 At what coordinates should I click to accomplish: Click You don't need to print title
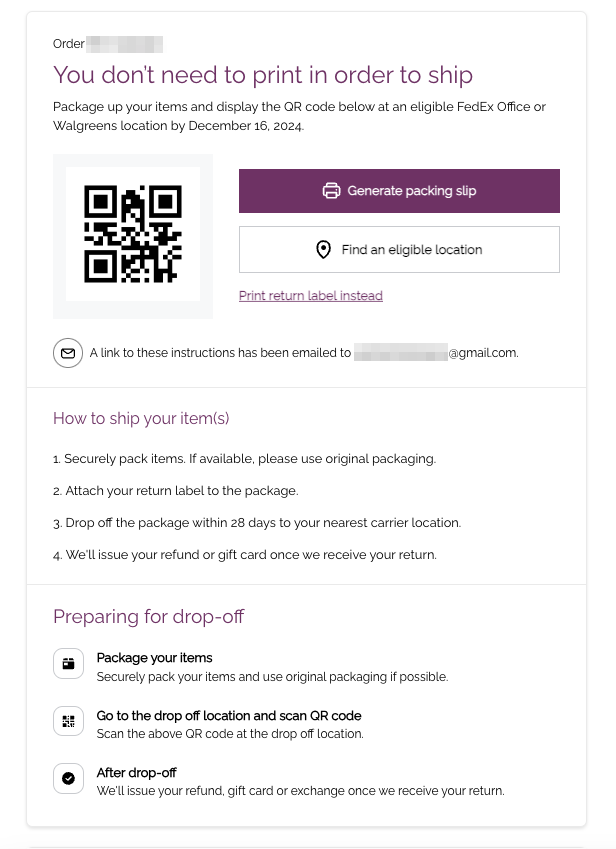pos(263,75)
